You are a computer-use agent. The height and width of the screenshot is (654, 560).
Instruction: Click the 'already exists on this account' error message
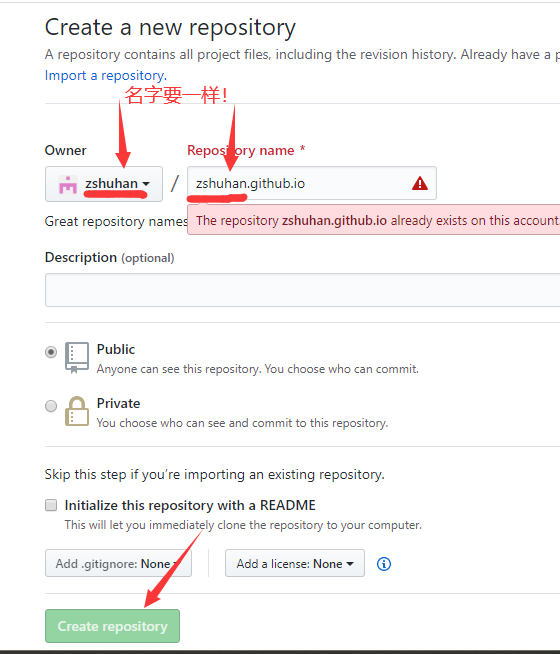pyautogui.click(x=374, y=220)
